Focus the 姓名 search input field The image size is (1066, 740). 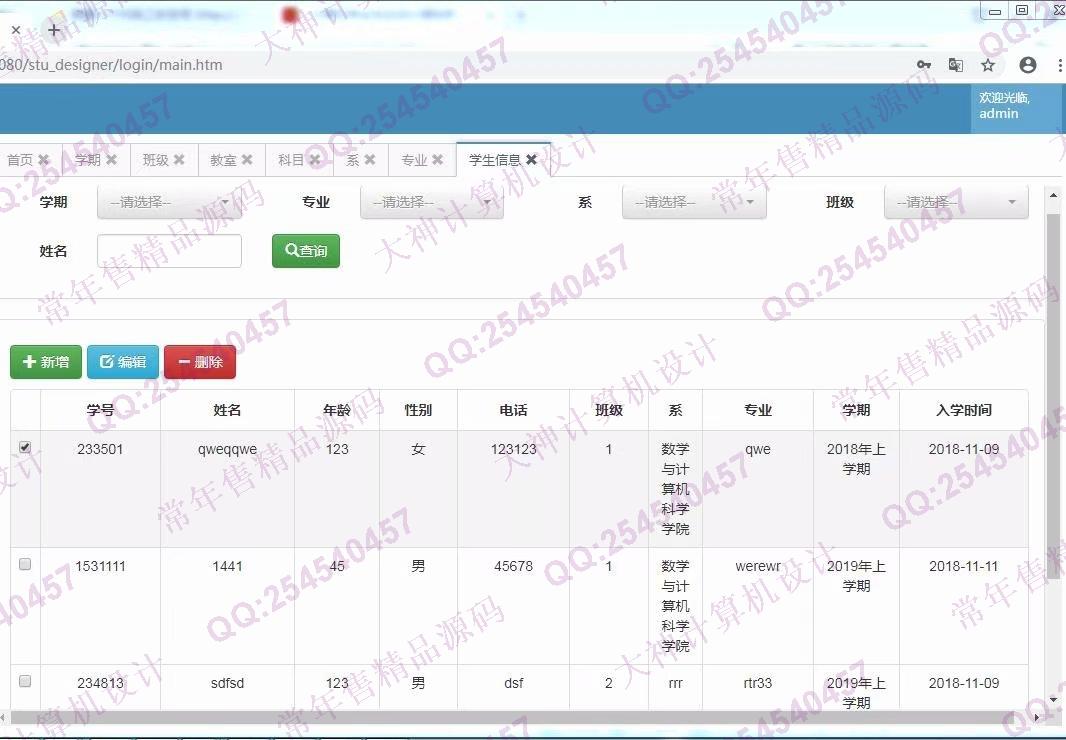tap(169, 251)
